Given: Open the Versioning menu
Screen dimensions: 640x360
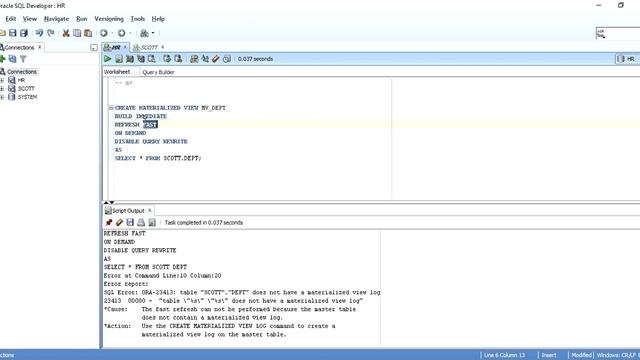Looking at the screenshot, I should pyautogui.click(x=109, y=19).
